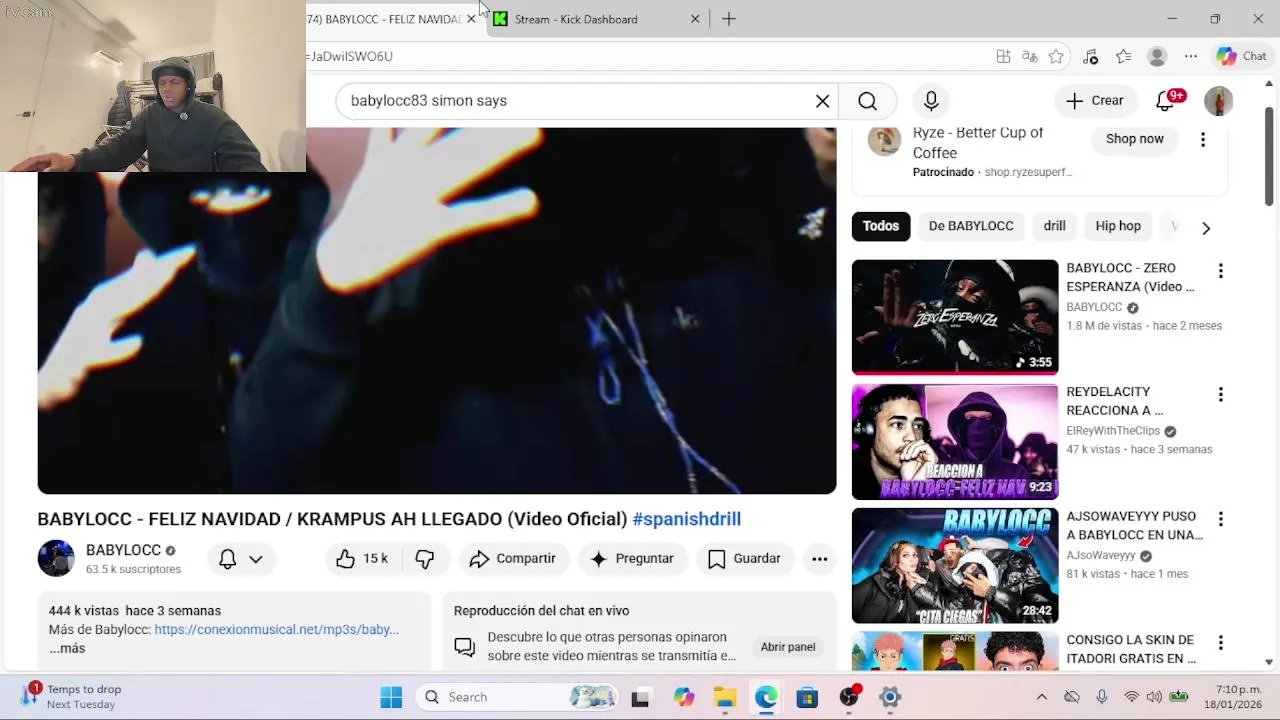Select the BABYLOCC FELIZ NAVIDAD tab
The height and width of the screenshot is (720, 1280).
click(x=384, y=19)
